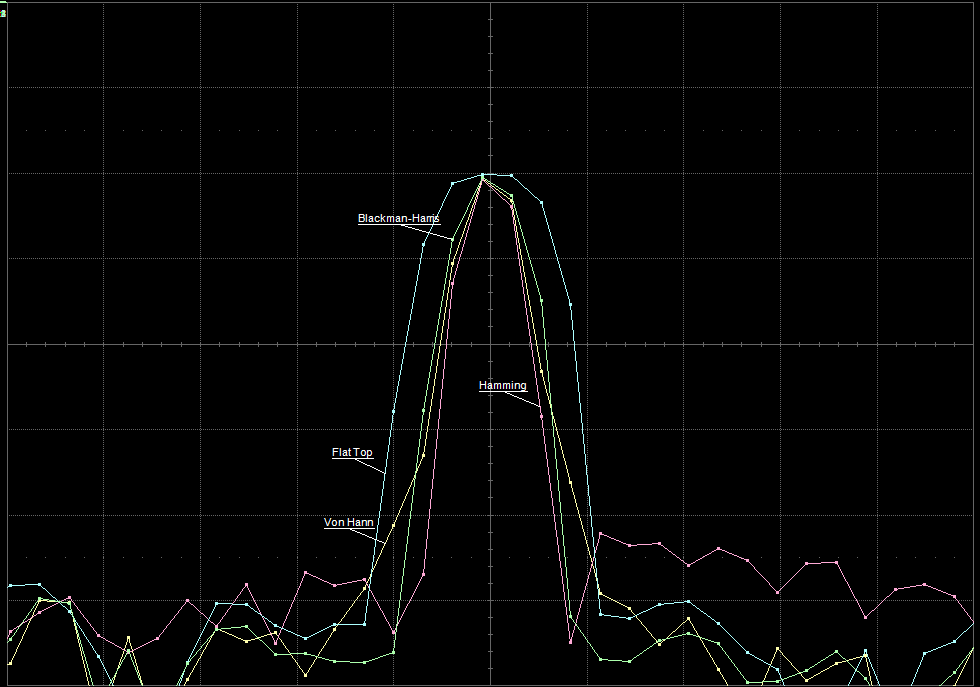Click the pink Hamming point just below the peak on left
The height and width of the screenshot is (687, 980).
[x=453, y=283]
